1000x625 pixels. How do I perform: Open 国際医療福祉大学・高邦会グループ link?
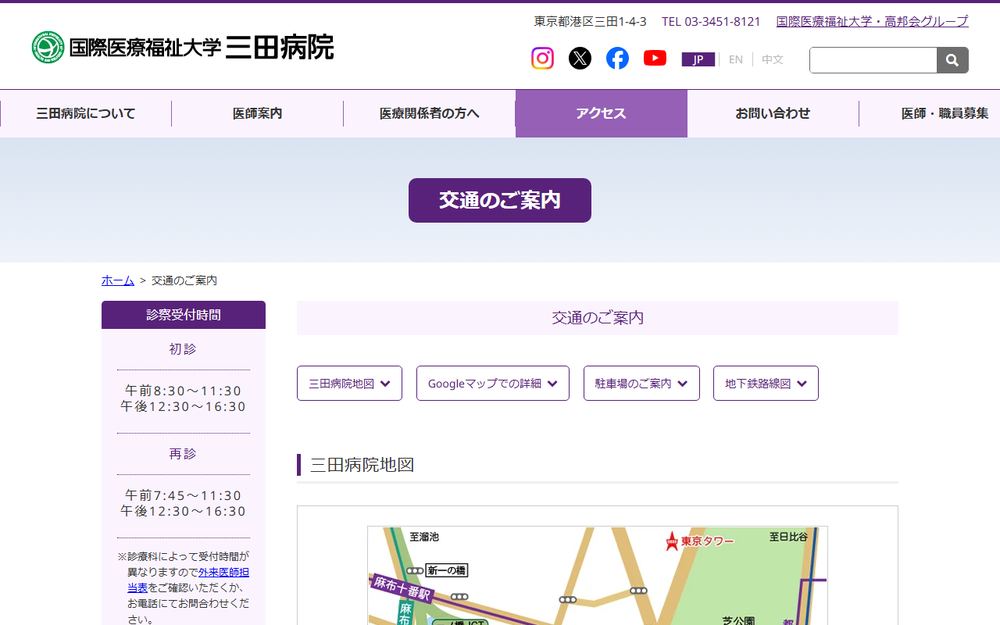[x=872, y=21]
